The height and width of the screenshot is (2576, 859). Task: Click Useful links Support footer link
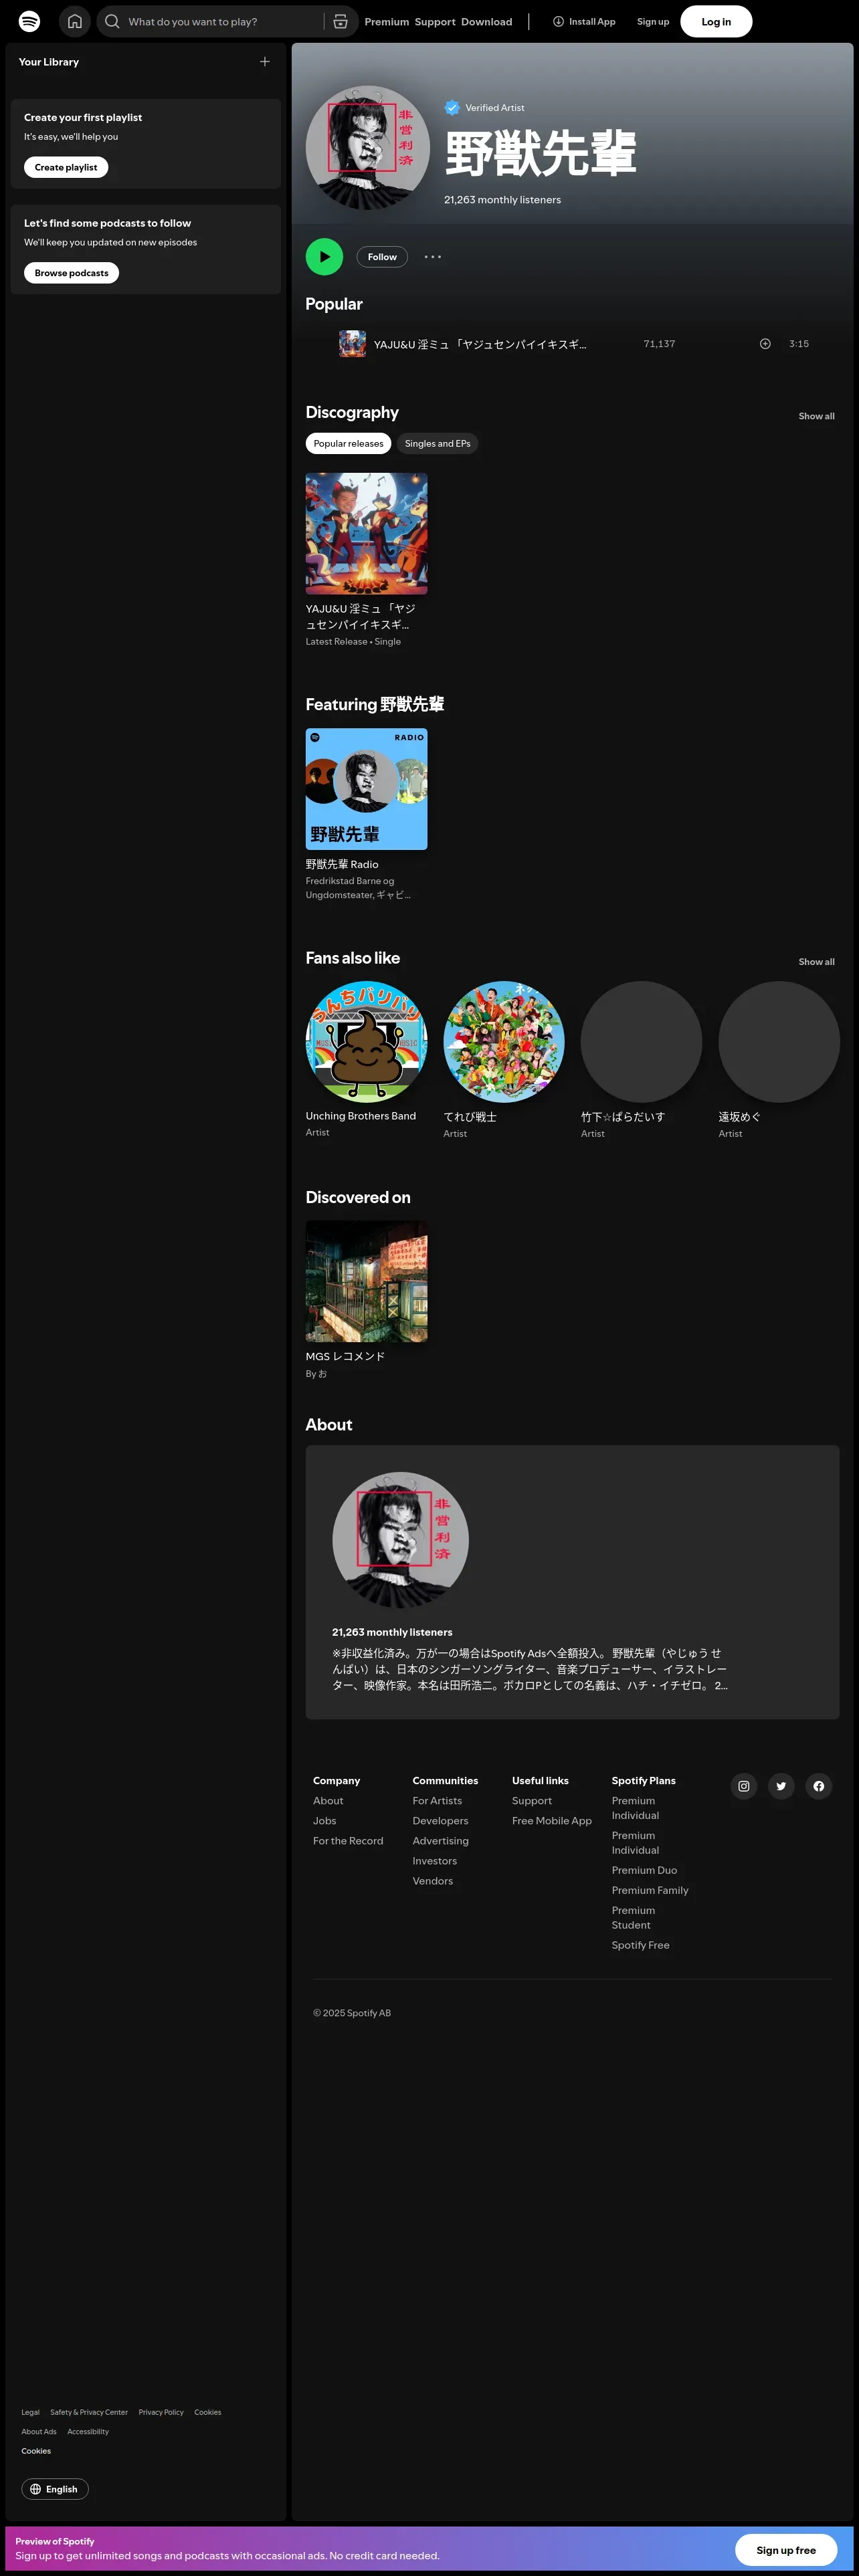click(x=532, y=1801)
